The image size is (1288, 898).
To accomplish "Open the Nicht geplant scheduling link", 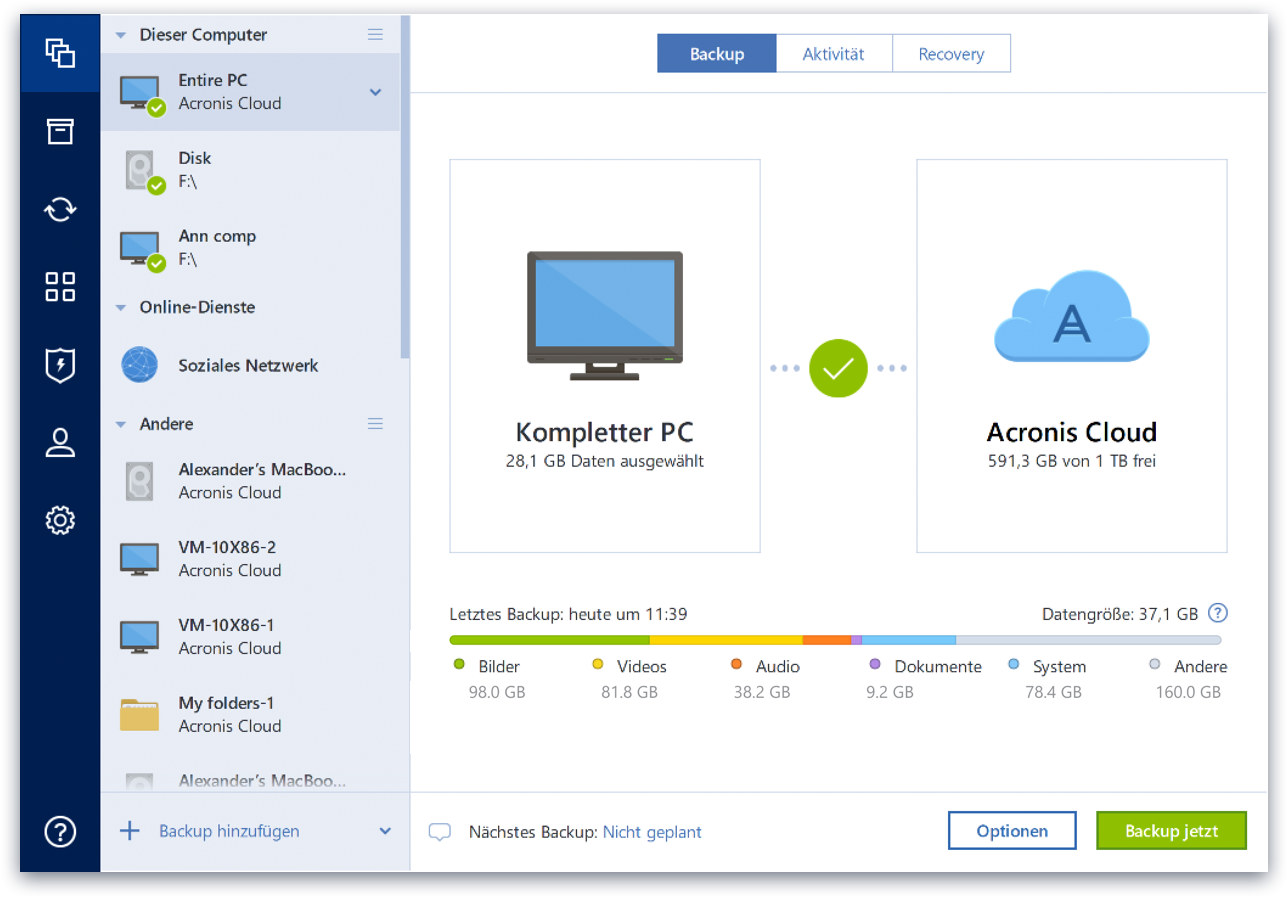I will 652,831.
